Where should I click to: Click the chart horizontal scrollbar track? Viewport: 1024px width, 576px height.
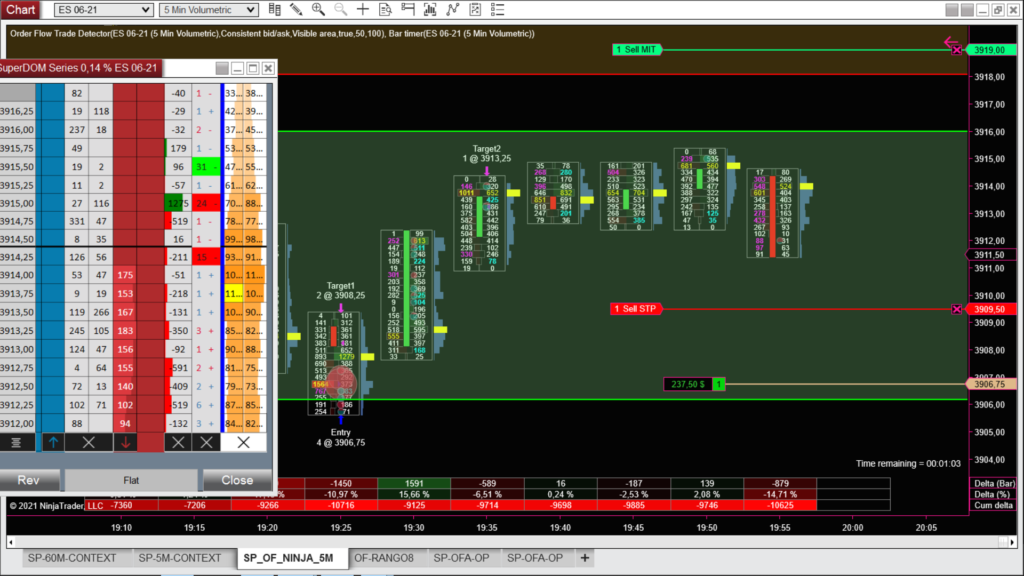[x=509, y=542]
